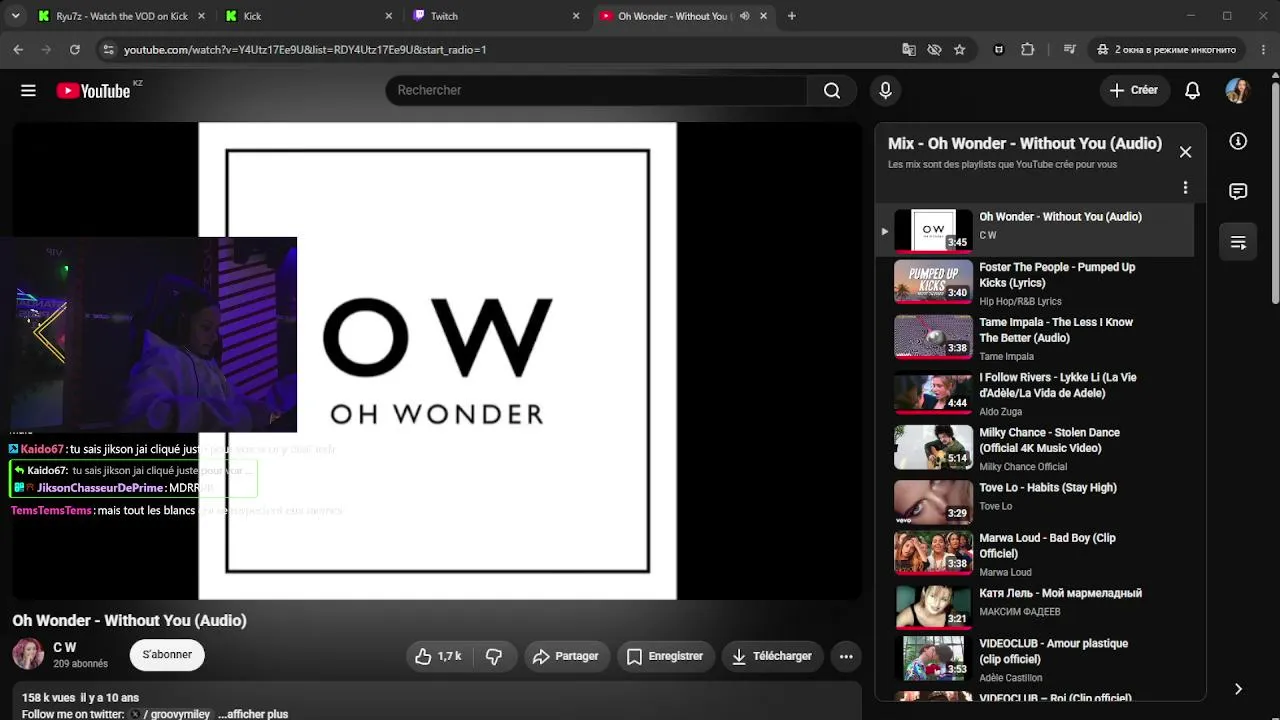Subscribe with the S'abonner button

point(167,655)
